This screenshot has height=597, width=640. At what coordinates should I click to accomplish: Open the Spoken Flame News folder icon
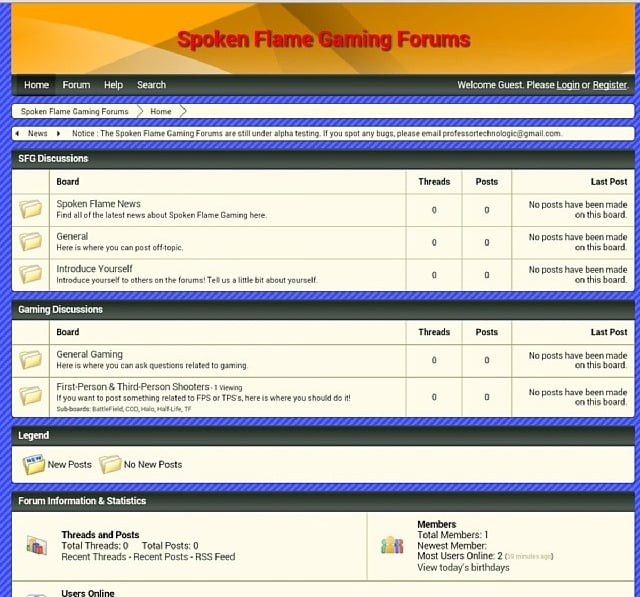[x=31, y=209]
